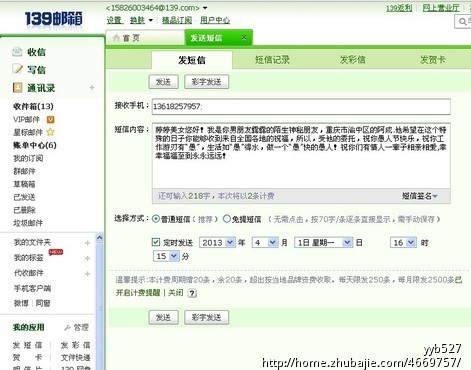Click the 写信 compose pencil icon
This screenshot has width=471, height=370.
click(17, 69)
